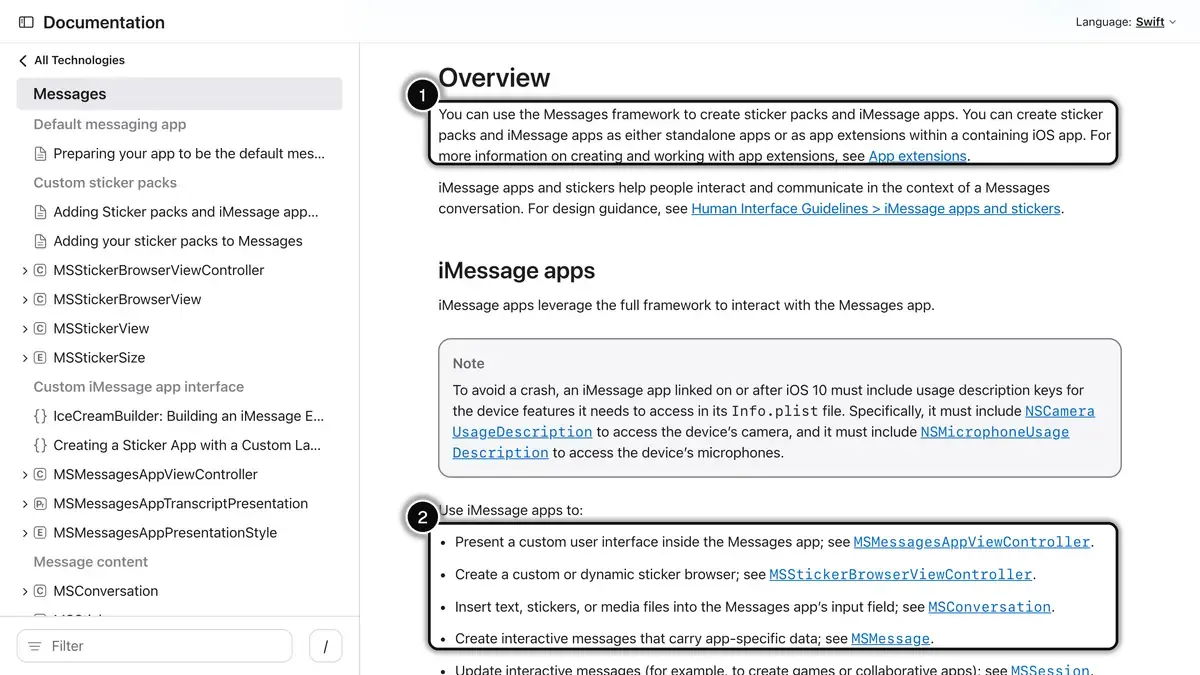Click the filter lines icon in filter box
Viewport: 1200px width, 675px height.
point(35,646)
